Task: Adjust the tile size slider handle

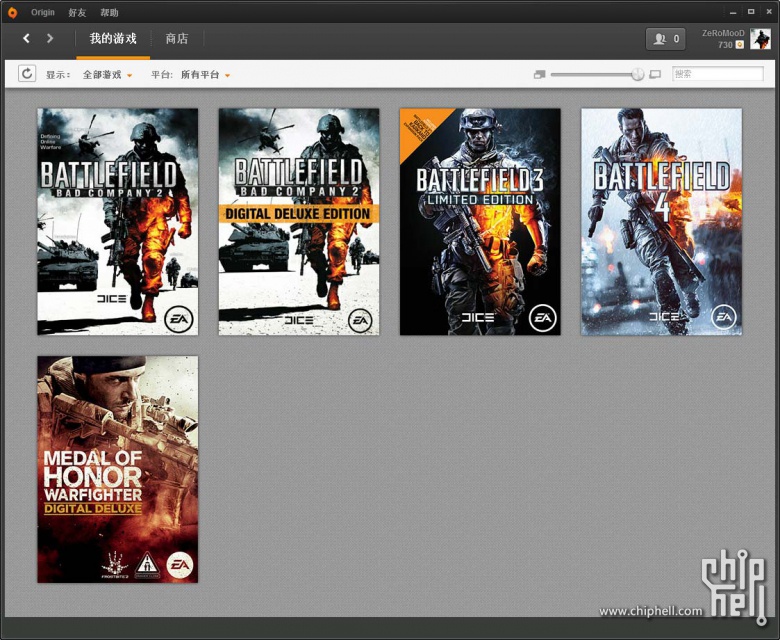Action: 637,75
